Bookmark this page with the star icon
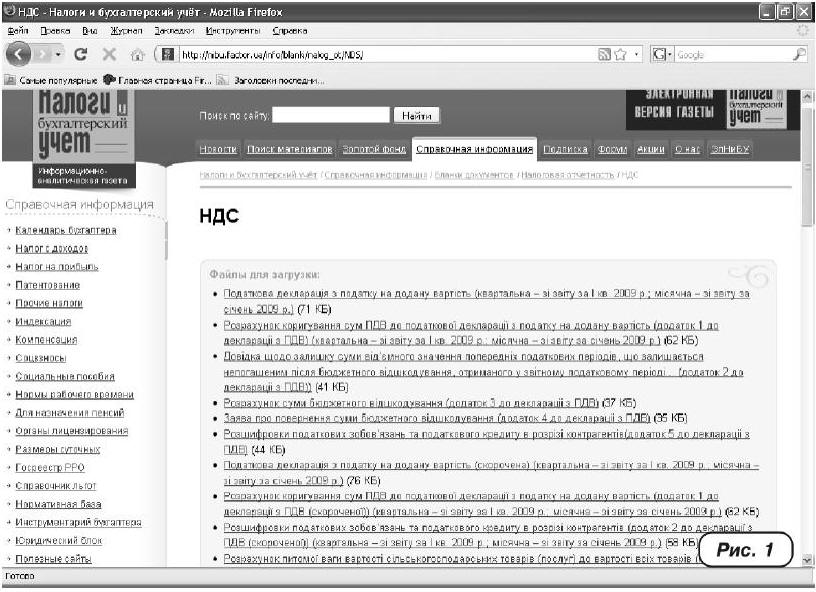816x592 pixels. pos(622,54)
